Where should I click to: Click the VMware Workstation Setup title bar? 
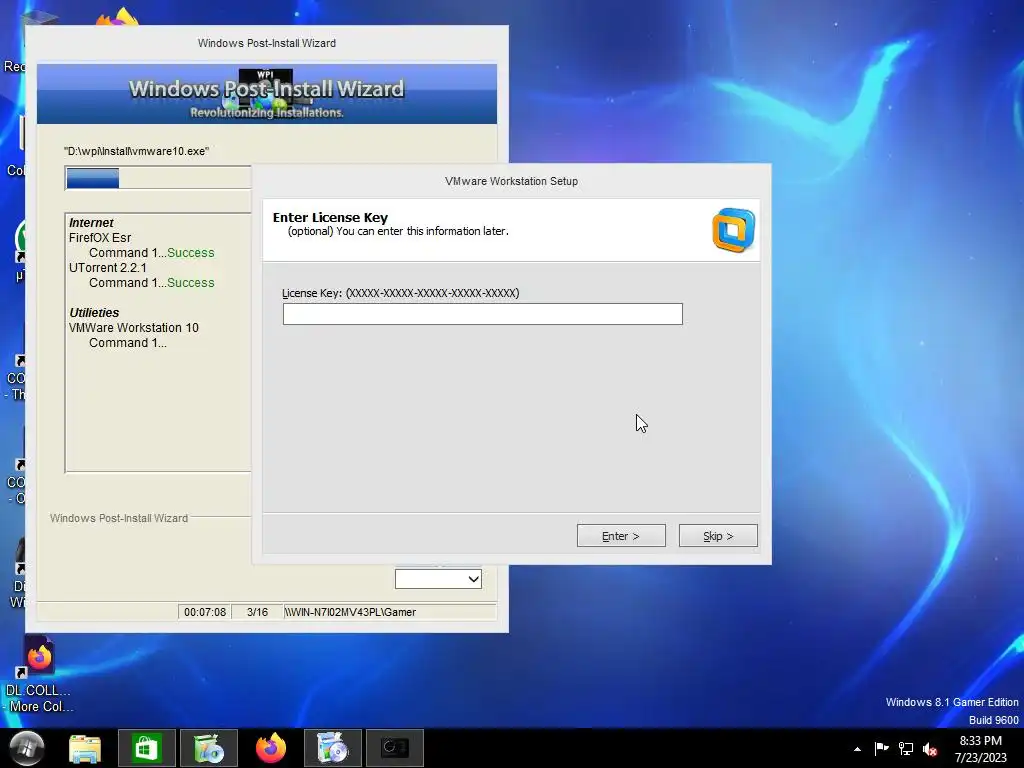coord(511,181)
